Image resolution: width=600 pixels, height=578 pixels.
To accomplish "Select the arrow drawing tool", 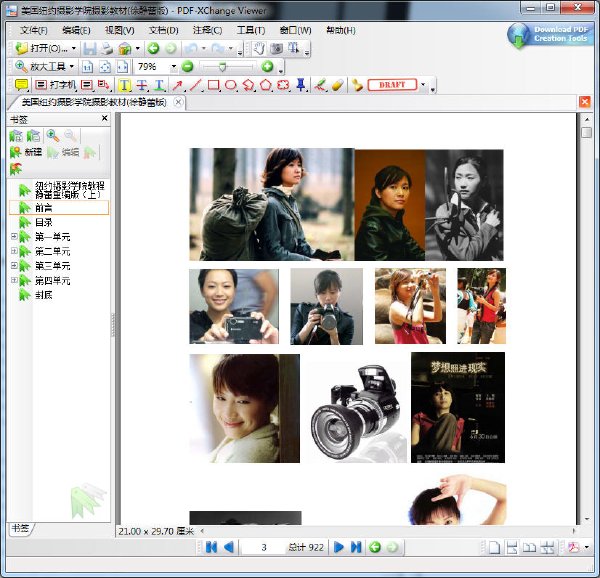I will [x=177, y=85].
